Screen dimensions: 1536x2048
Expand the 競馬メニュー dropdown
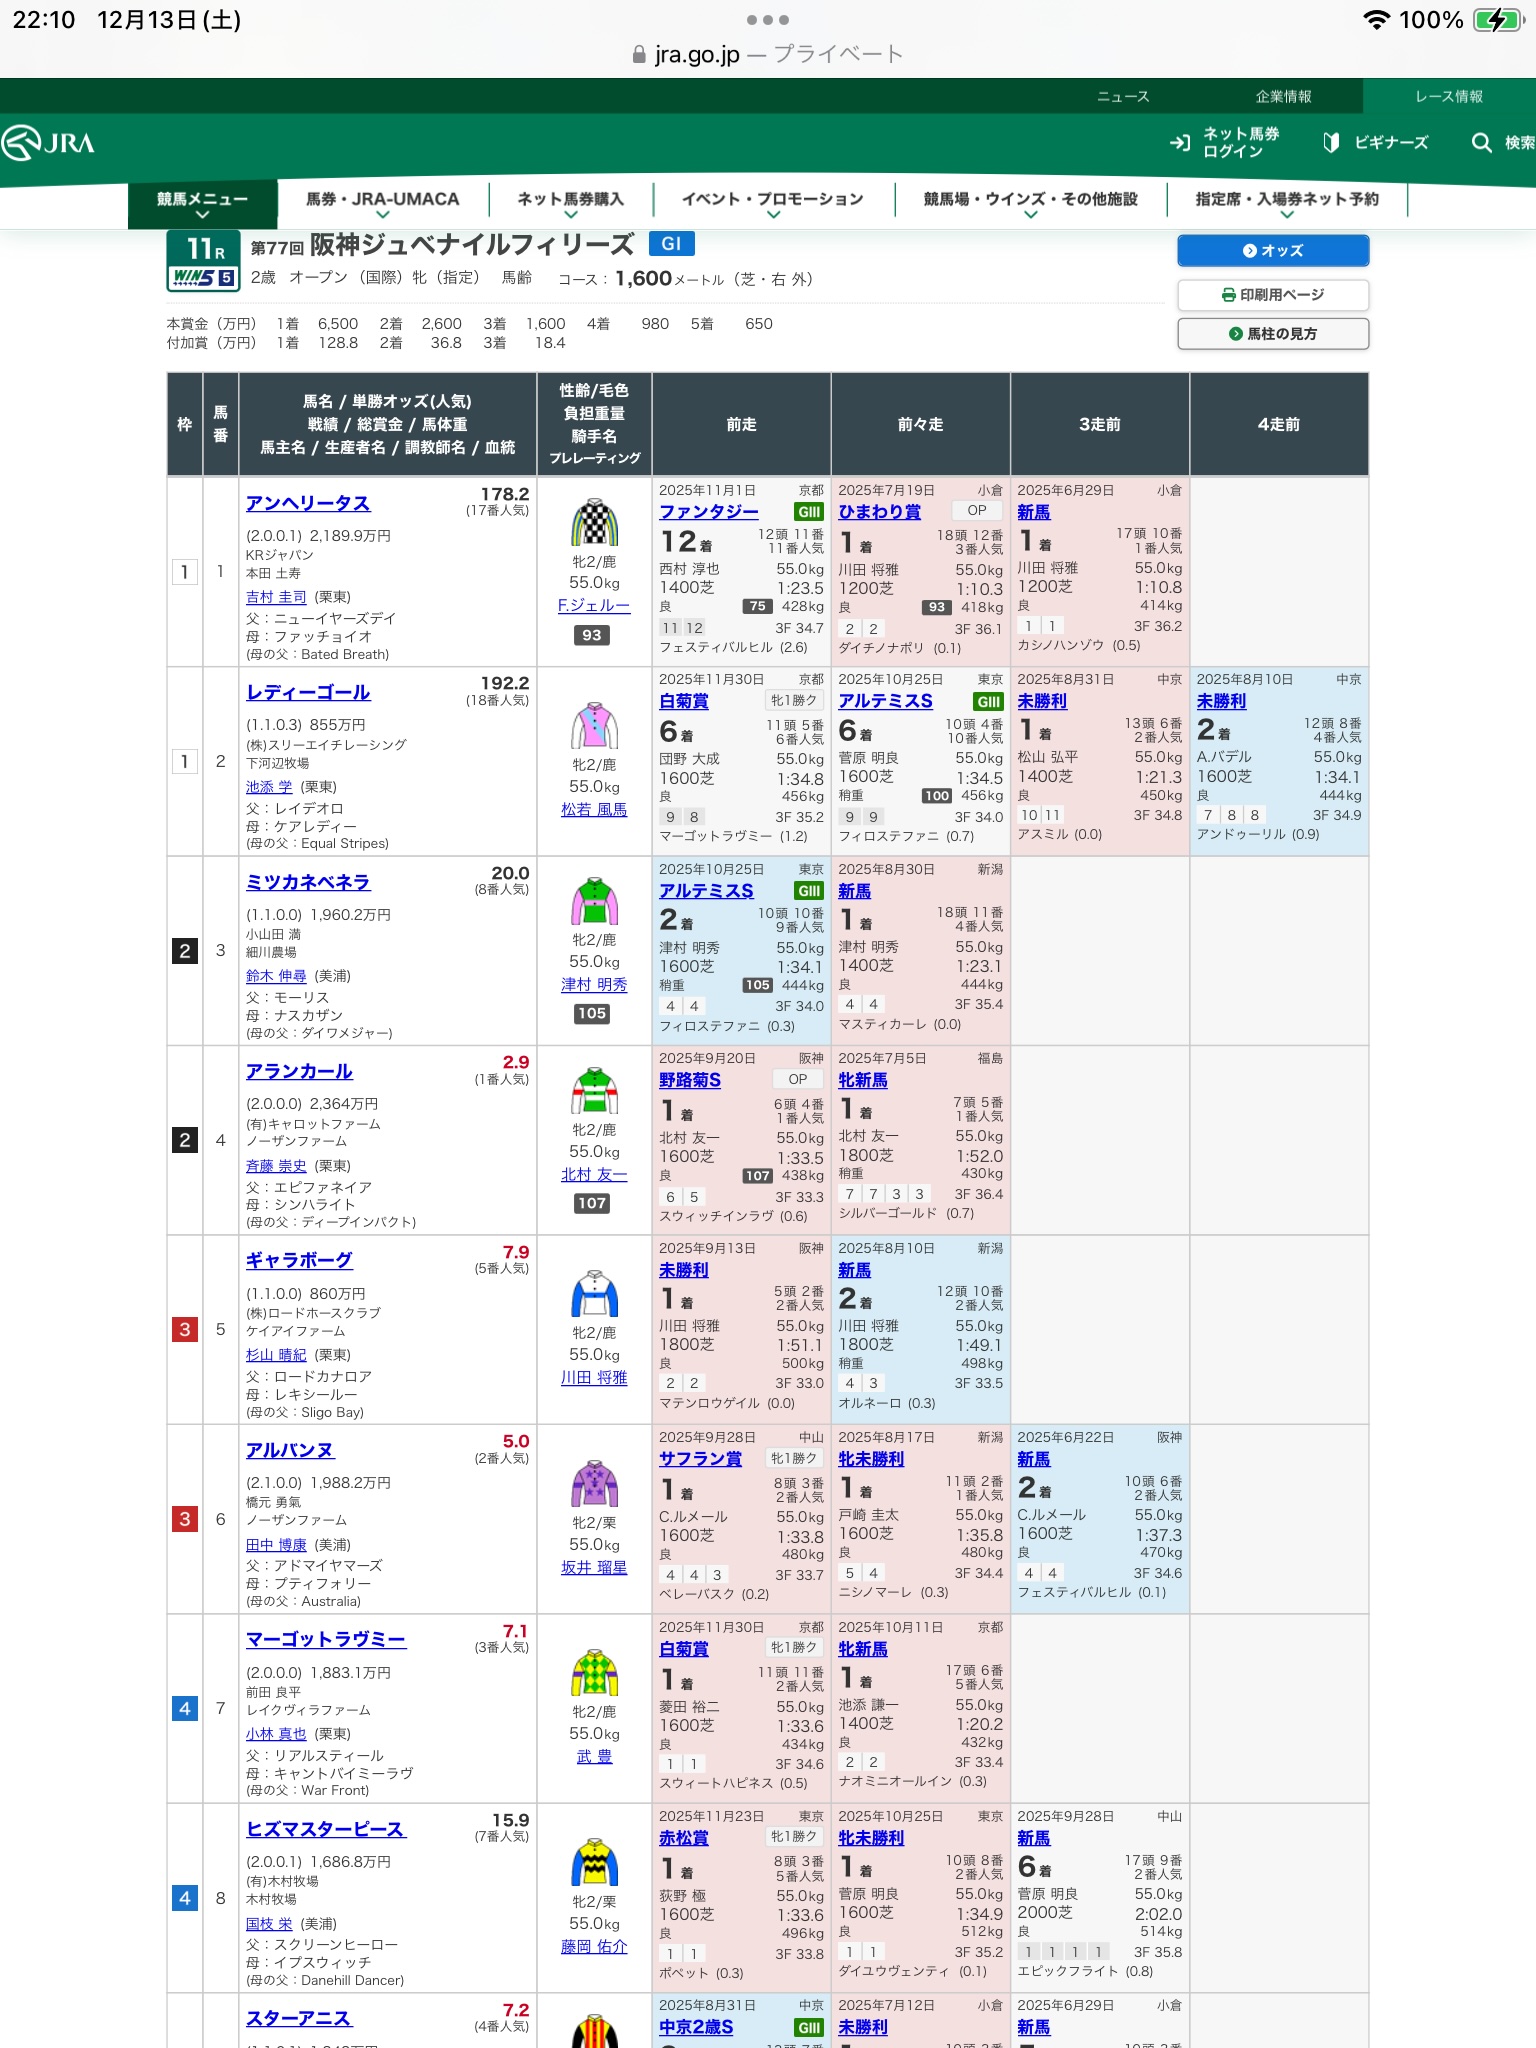[202, 204]
